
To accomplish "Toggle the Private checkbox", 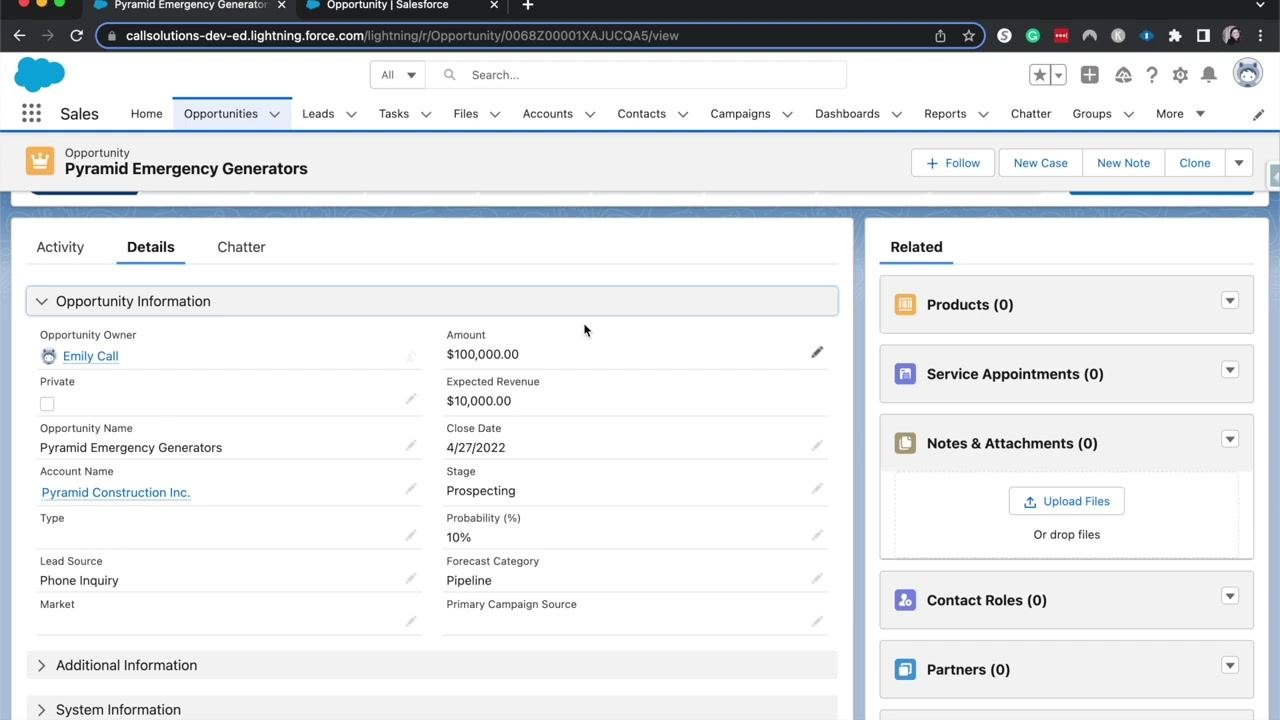I will click(47, 404).
